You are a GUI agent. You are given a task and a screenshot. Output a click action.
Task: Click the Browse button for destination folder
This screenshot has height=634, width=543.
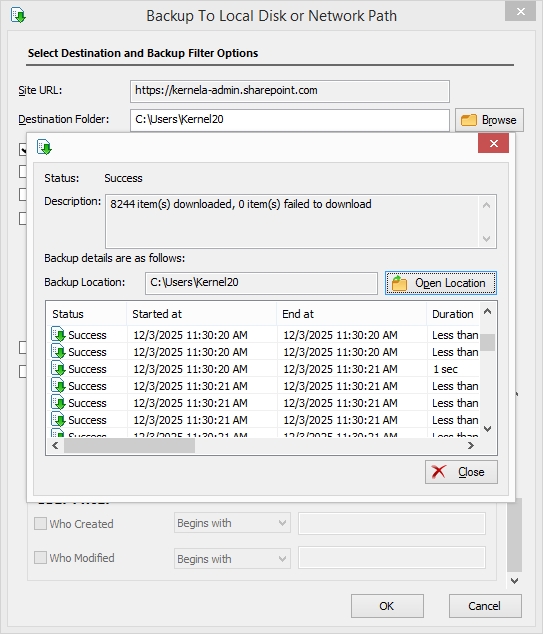[x=489, y=120]
